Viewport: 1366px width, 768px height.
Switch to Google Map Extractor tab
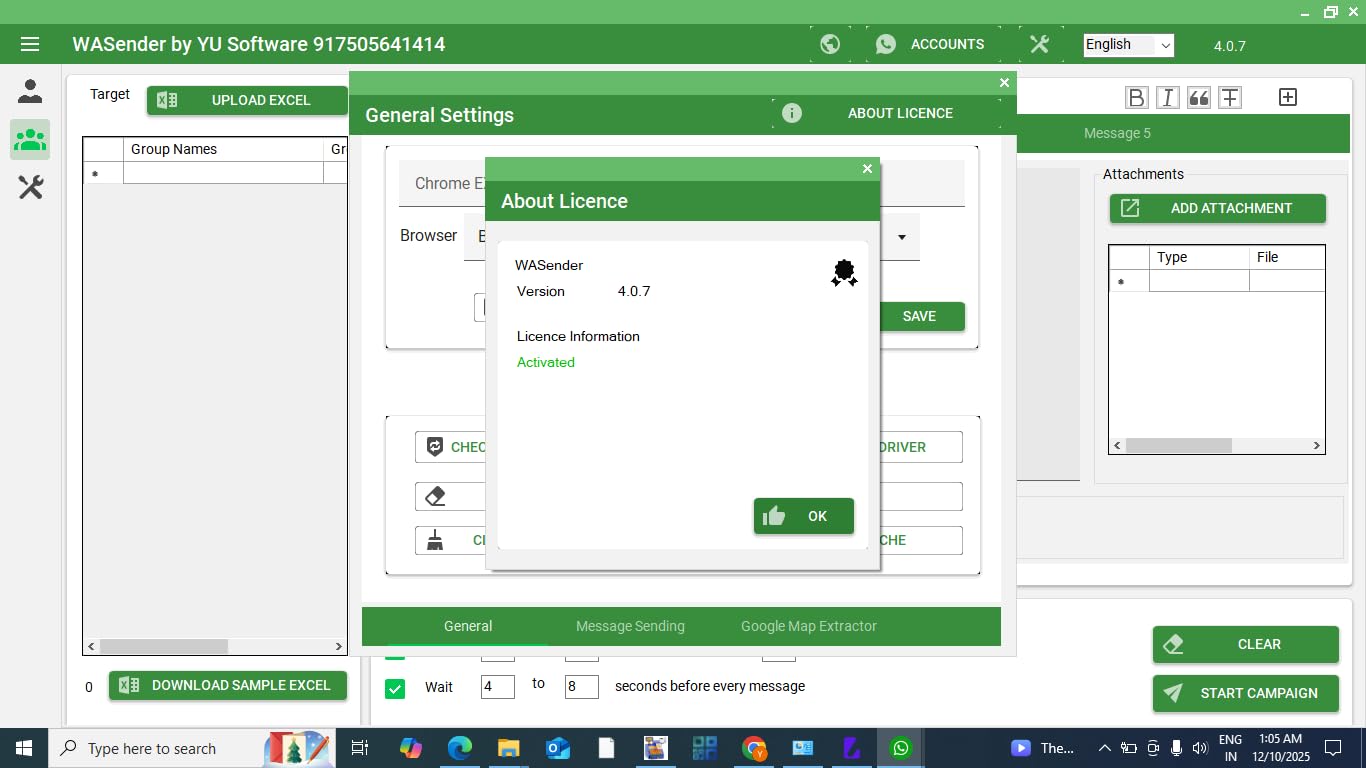pyautogui.click(x=808, y=626)
